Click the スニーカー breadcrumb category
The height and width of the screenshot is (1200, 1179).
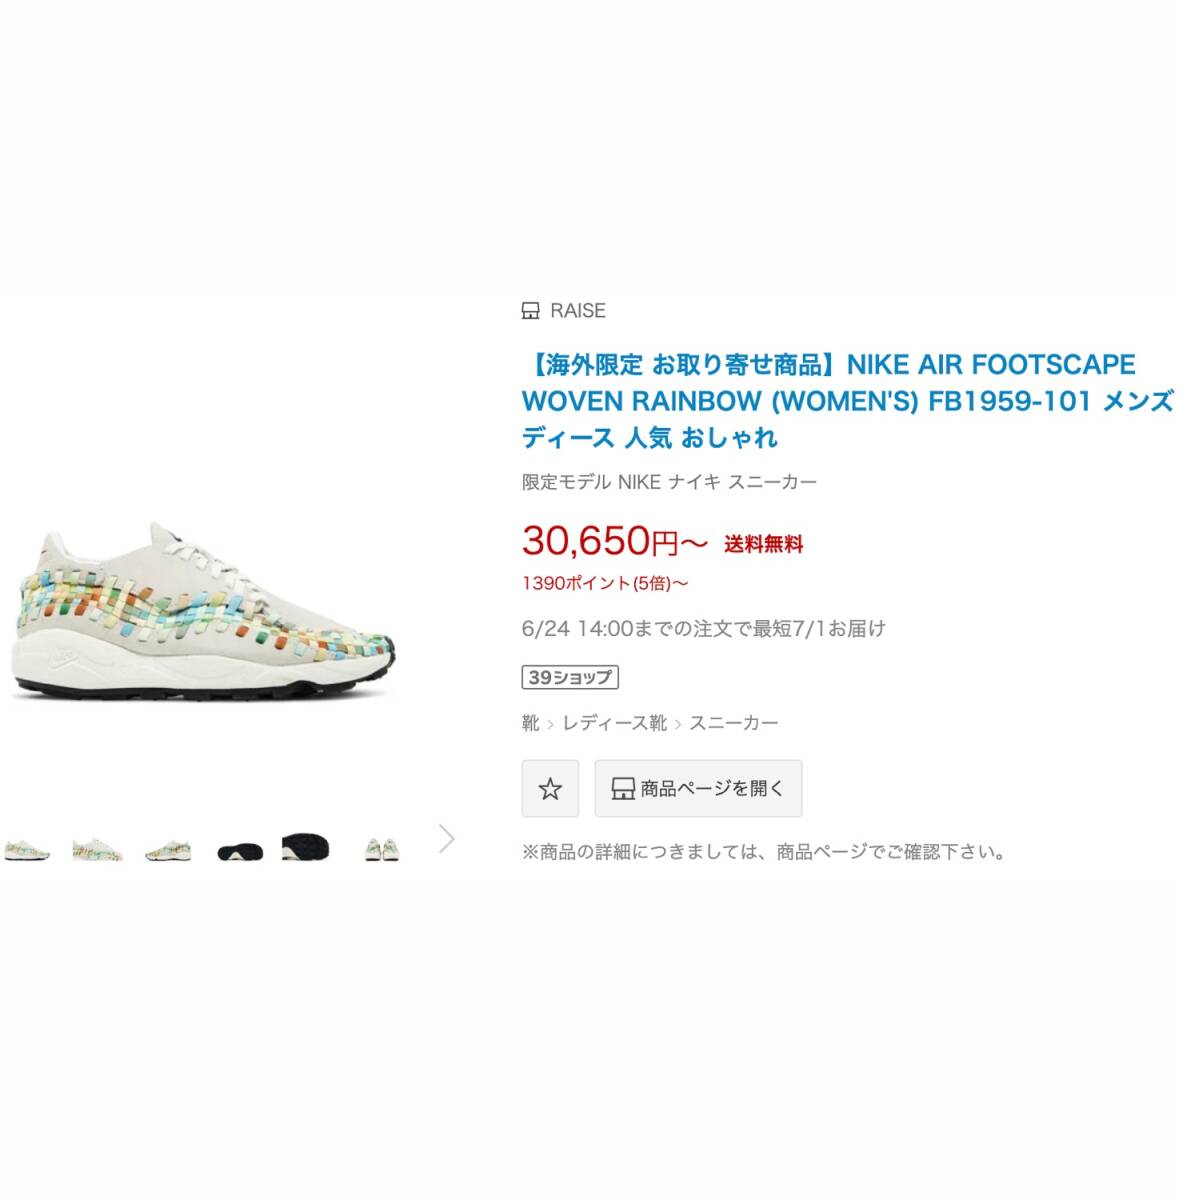[733, 723]
